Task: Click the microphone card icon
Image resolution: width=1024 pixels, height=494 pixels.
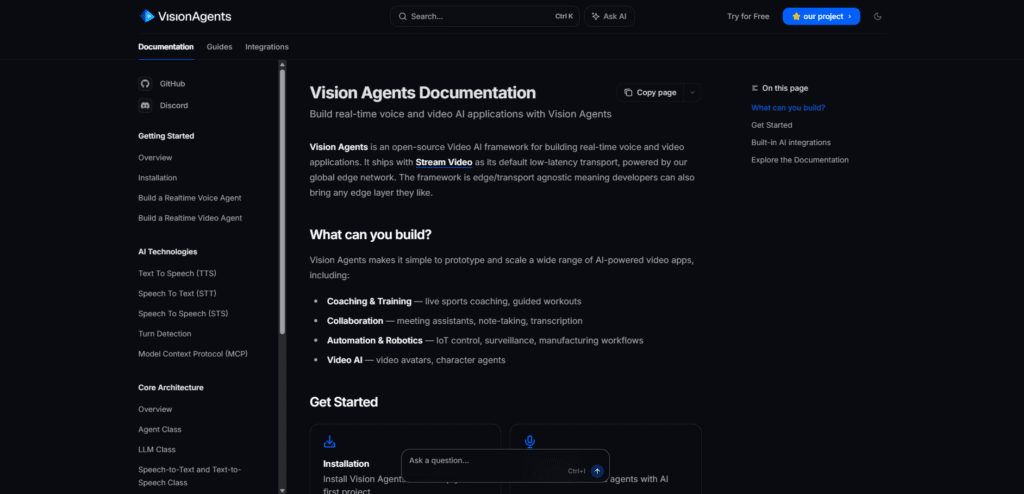Action: tap(530, 442)
